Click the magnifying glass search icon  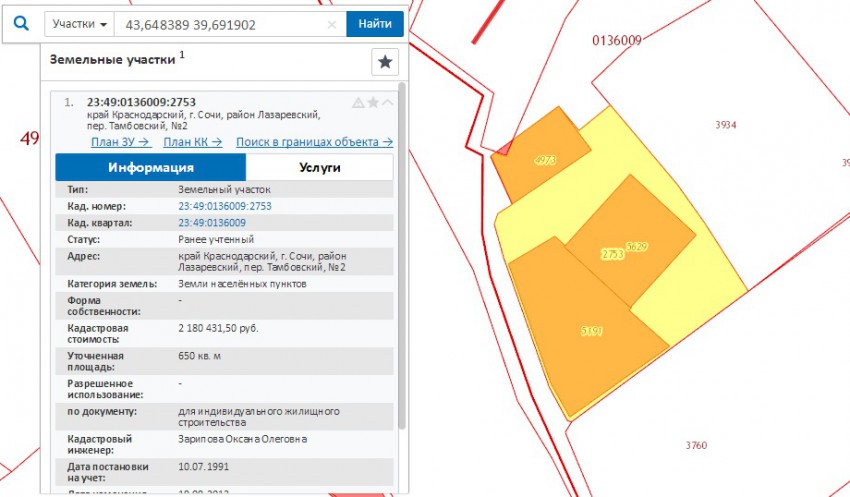21,25
